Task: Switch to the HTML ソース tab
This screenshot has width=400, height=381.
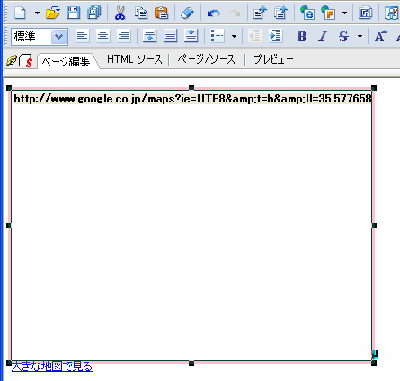Action: (135, 60)
